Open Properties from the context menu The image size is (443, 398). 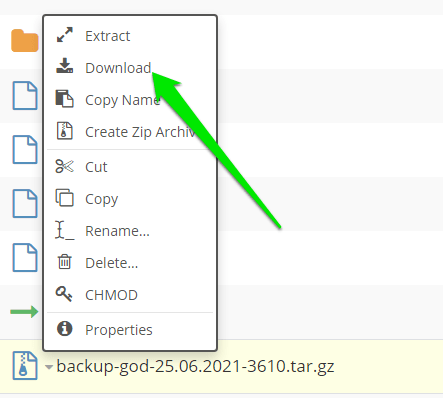click(x=130, y=330)
